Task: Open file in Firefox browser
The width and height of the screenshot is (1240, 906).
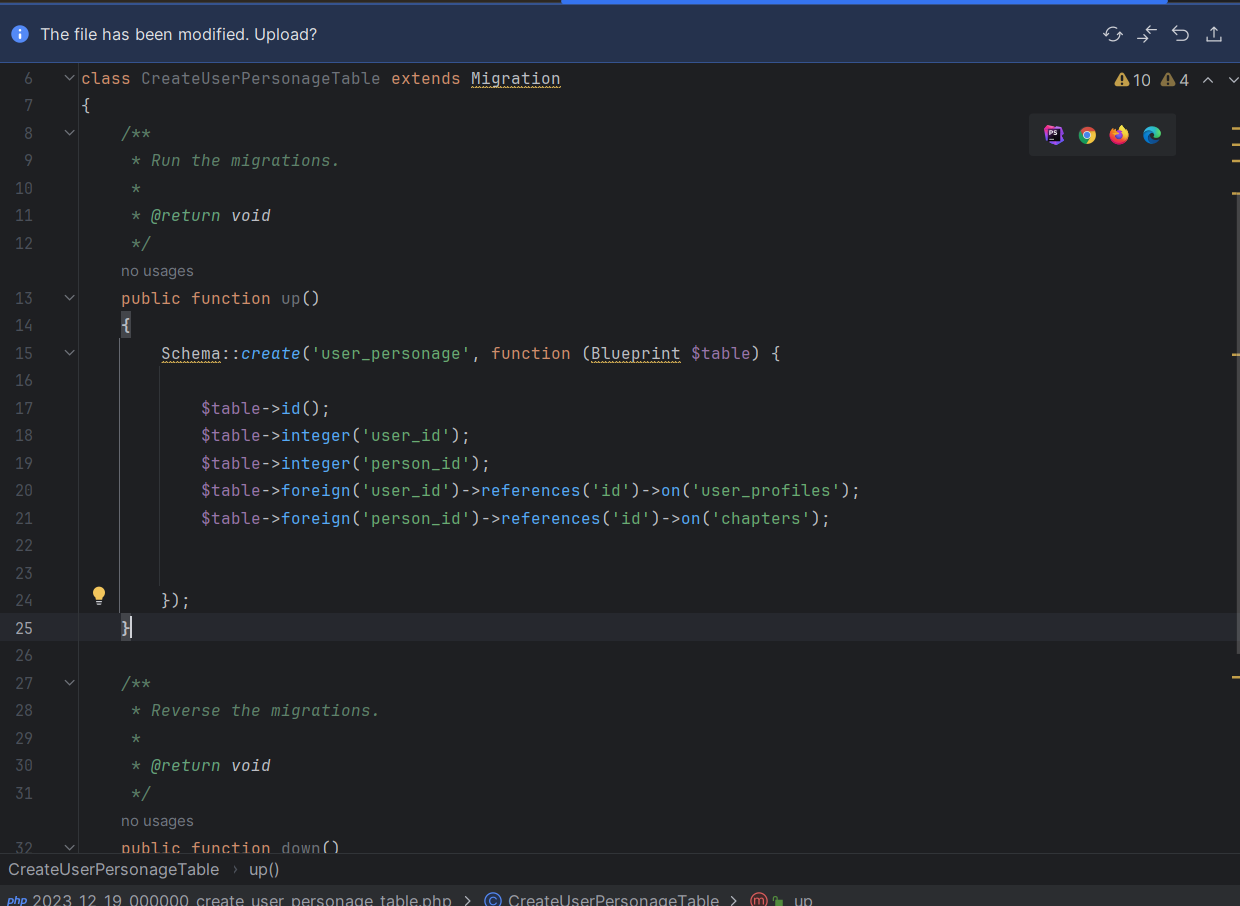Action: (1119, 135)
